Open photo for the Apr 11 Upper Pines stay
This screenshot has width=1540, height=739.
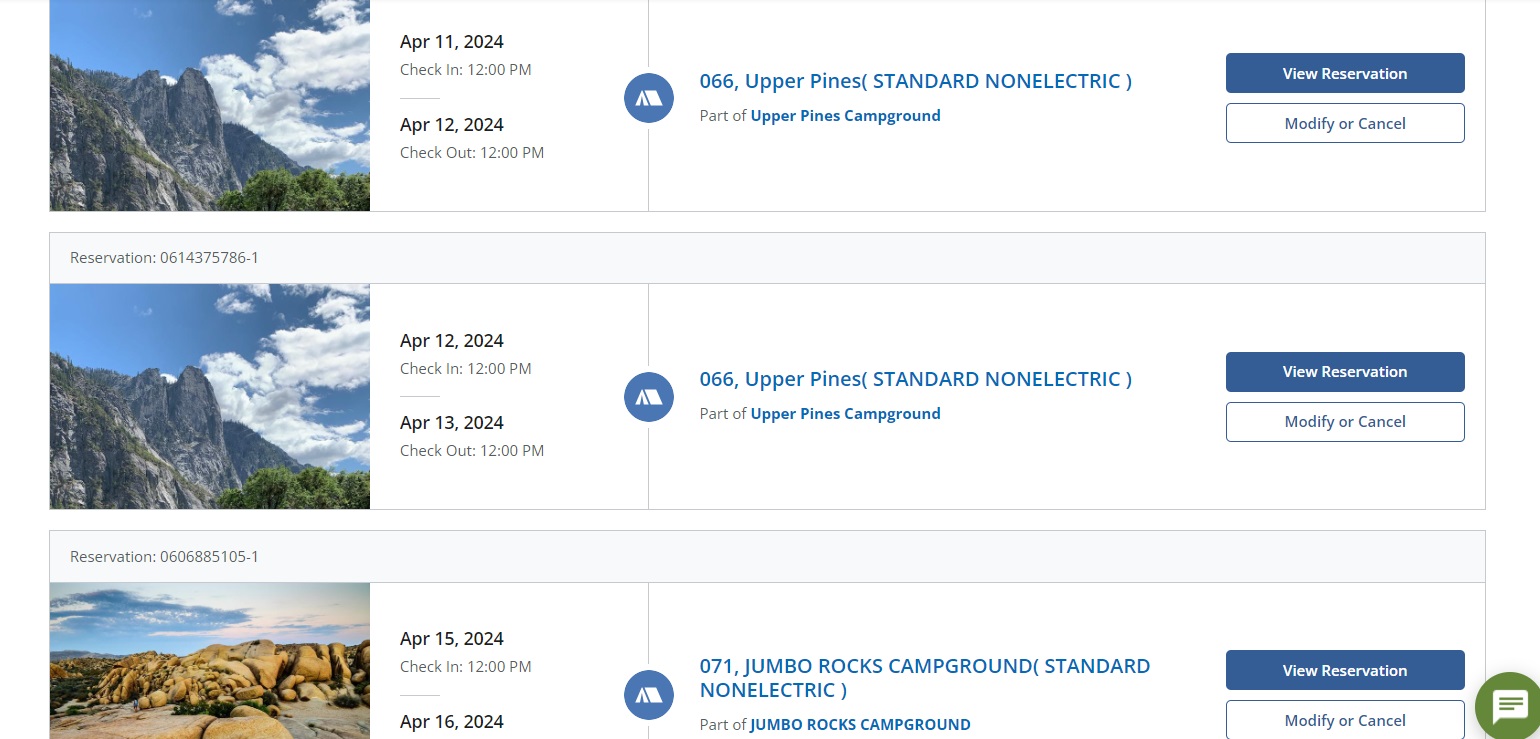[210, 105]
